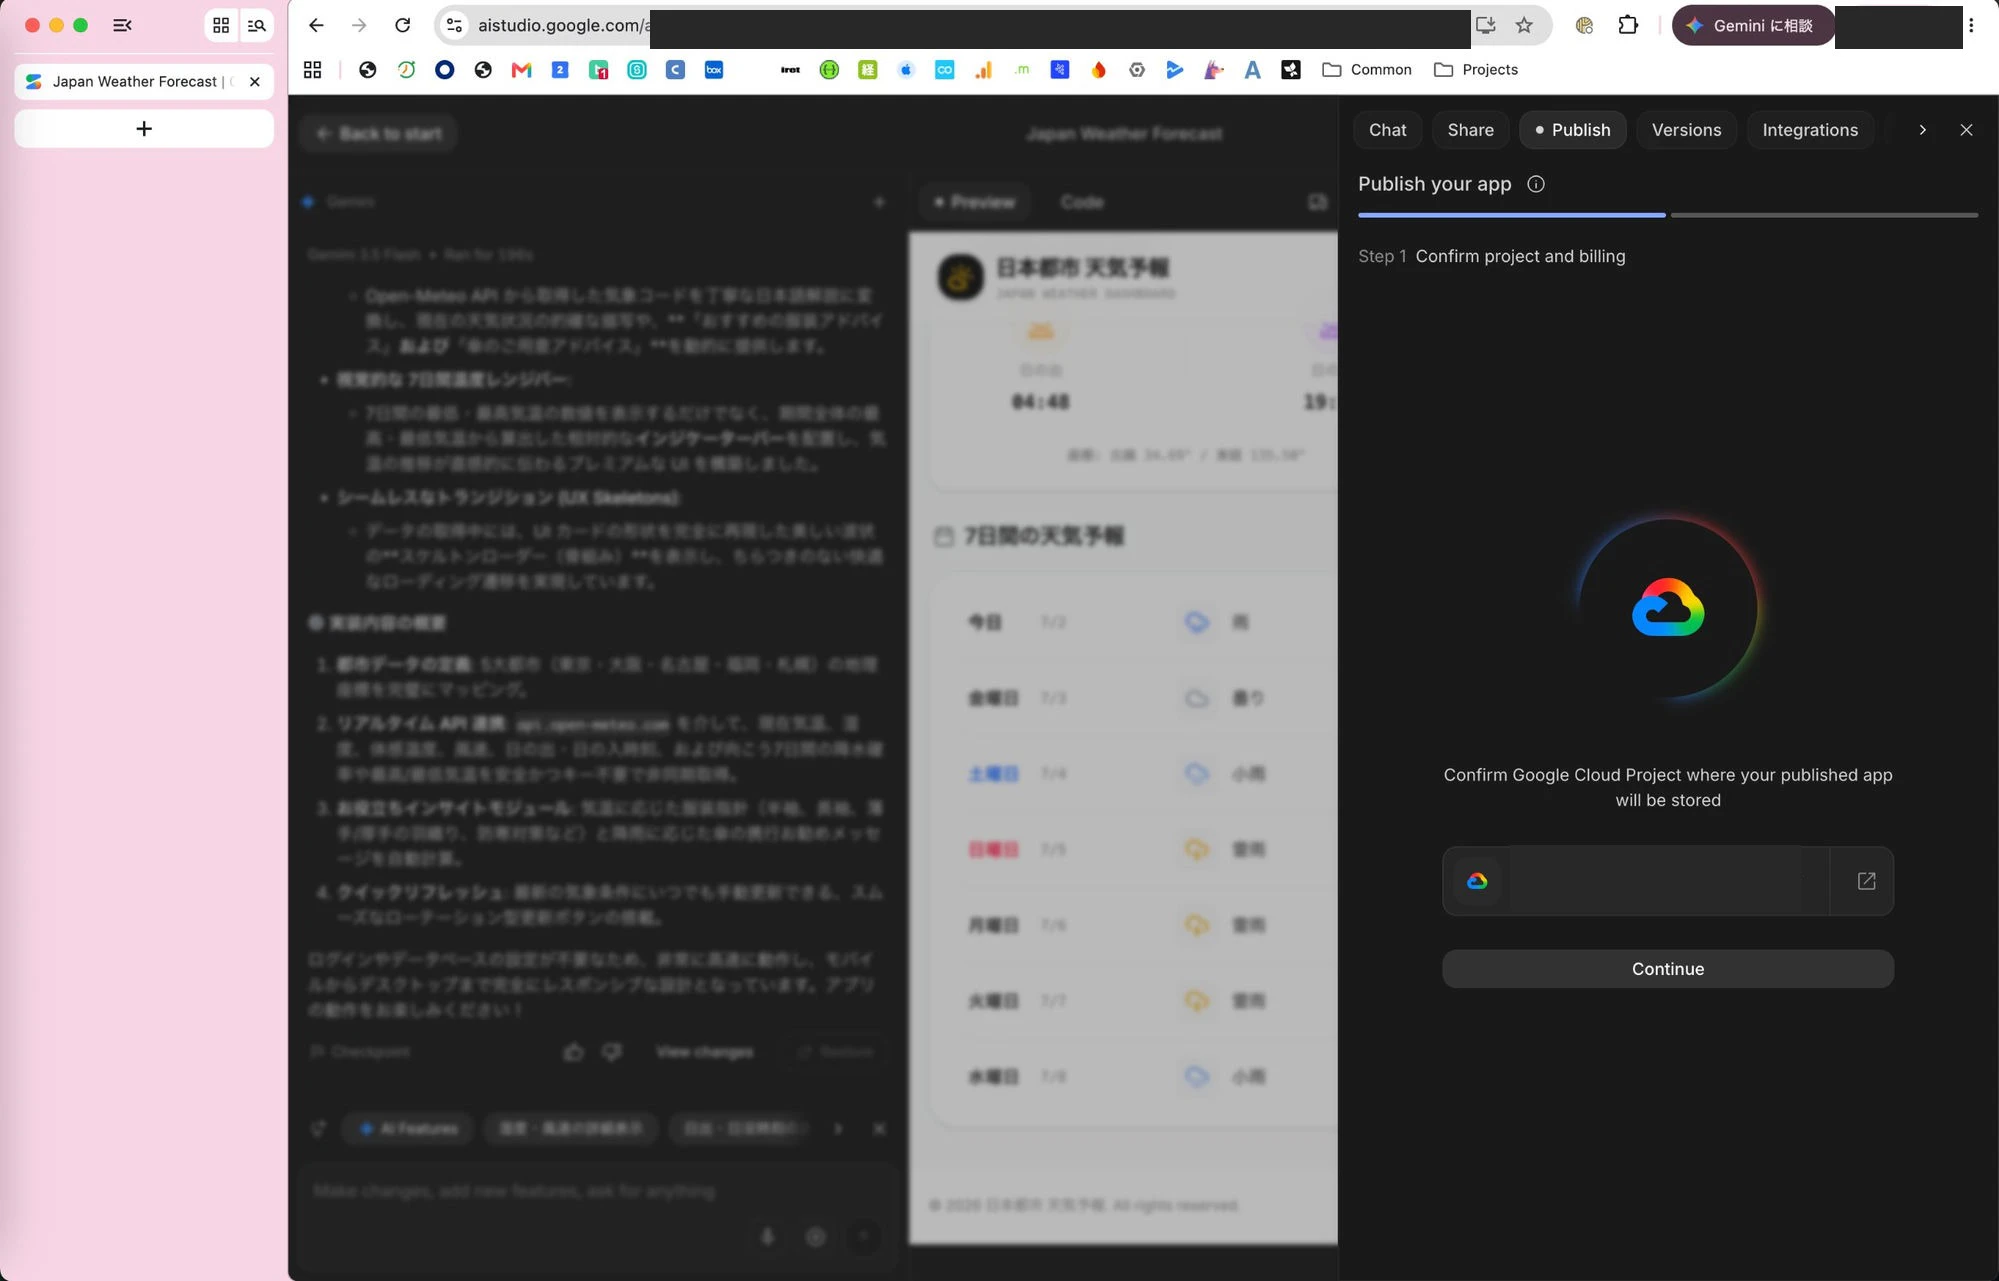Give thumbs down to the response
Image resolution: width=1999 pixels, height=1281 pixels.
coord(612,1052)
